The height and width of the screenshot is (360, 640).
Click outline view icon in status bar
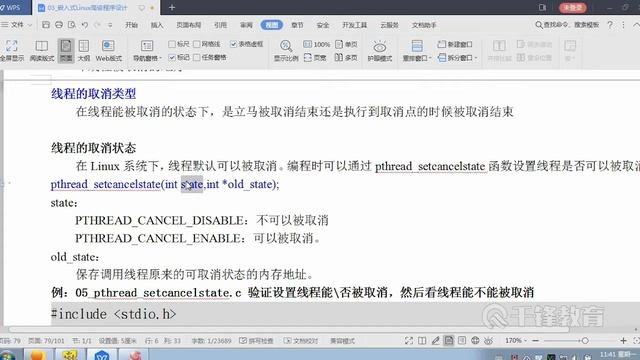[x=462, y=340]
